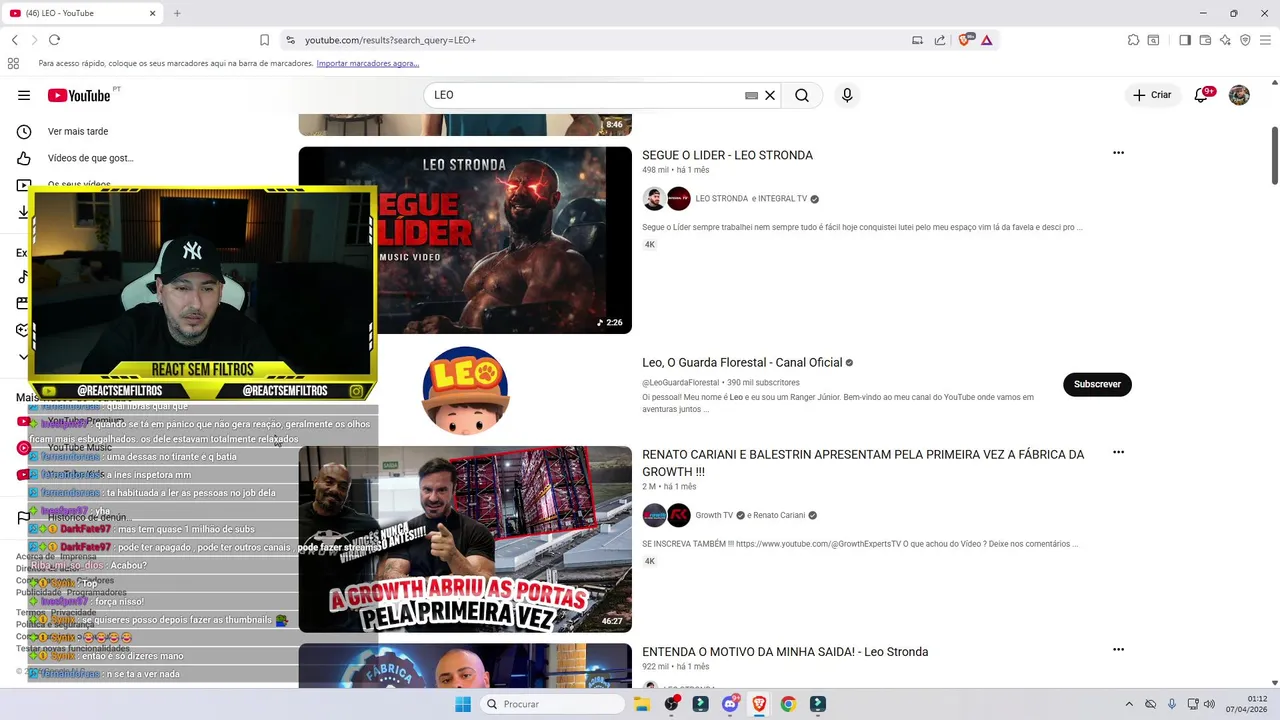Open Brave Leo AI sparkle icon
Image resolution: width=1280 pixels, height=720 pixels.
click(x=1225, y=40)
